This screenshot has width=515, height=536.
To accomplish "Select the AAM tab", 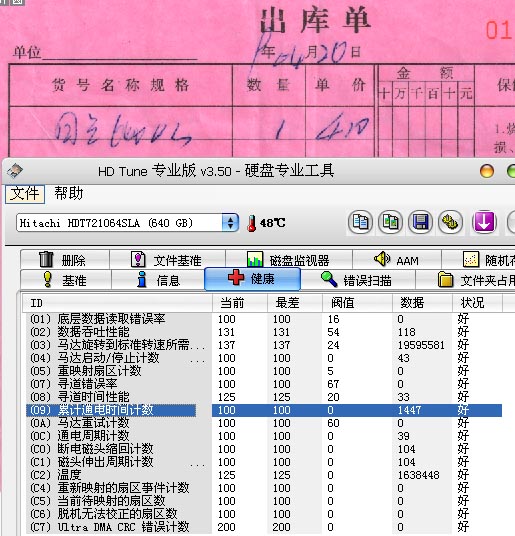I will pos(396,260).
